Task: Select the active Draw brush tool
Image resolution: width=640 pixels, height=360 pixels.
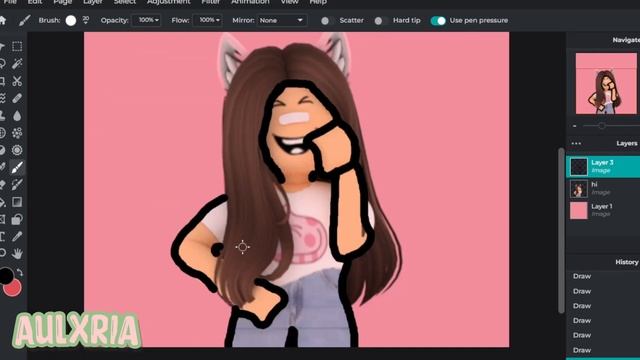Action: [x=17, y=167]
